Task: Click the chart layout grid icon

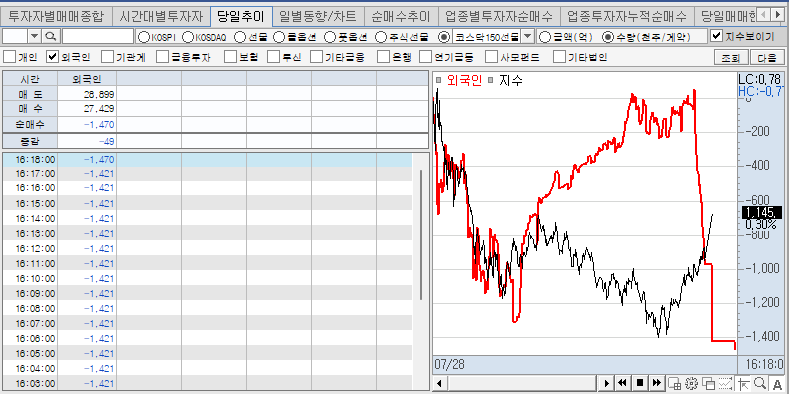Action: (x=675, y=383)
